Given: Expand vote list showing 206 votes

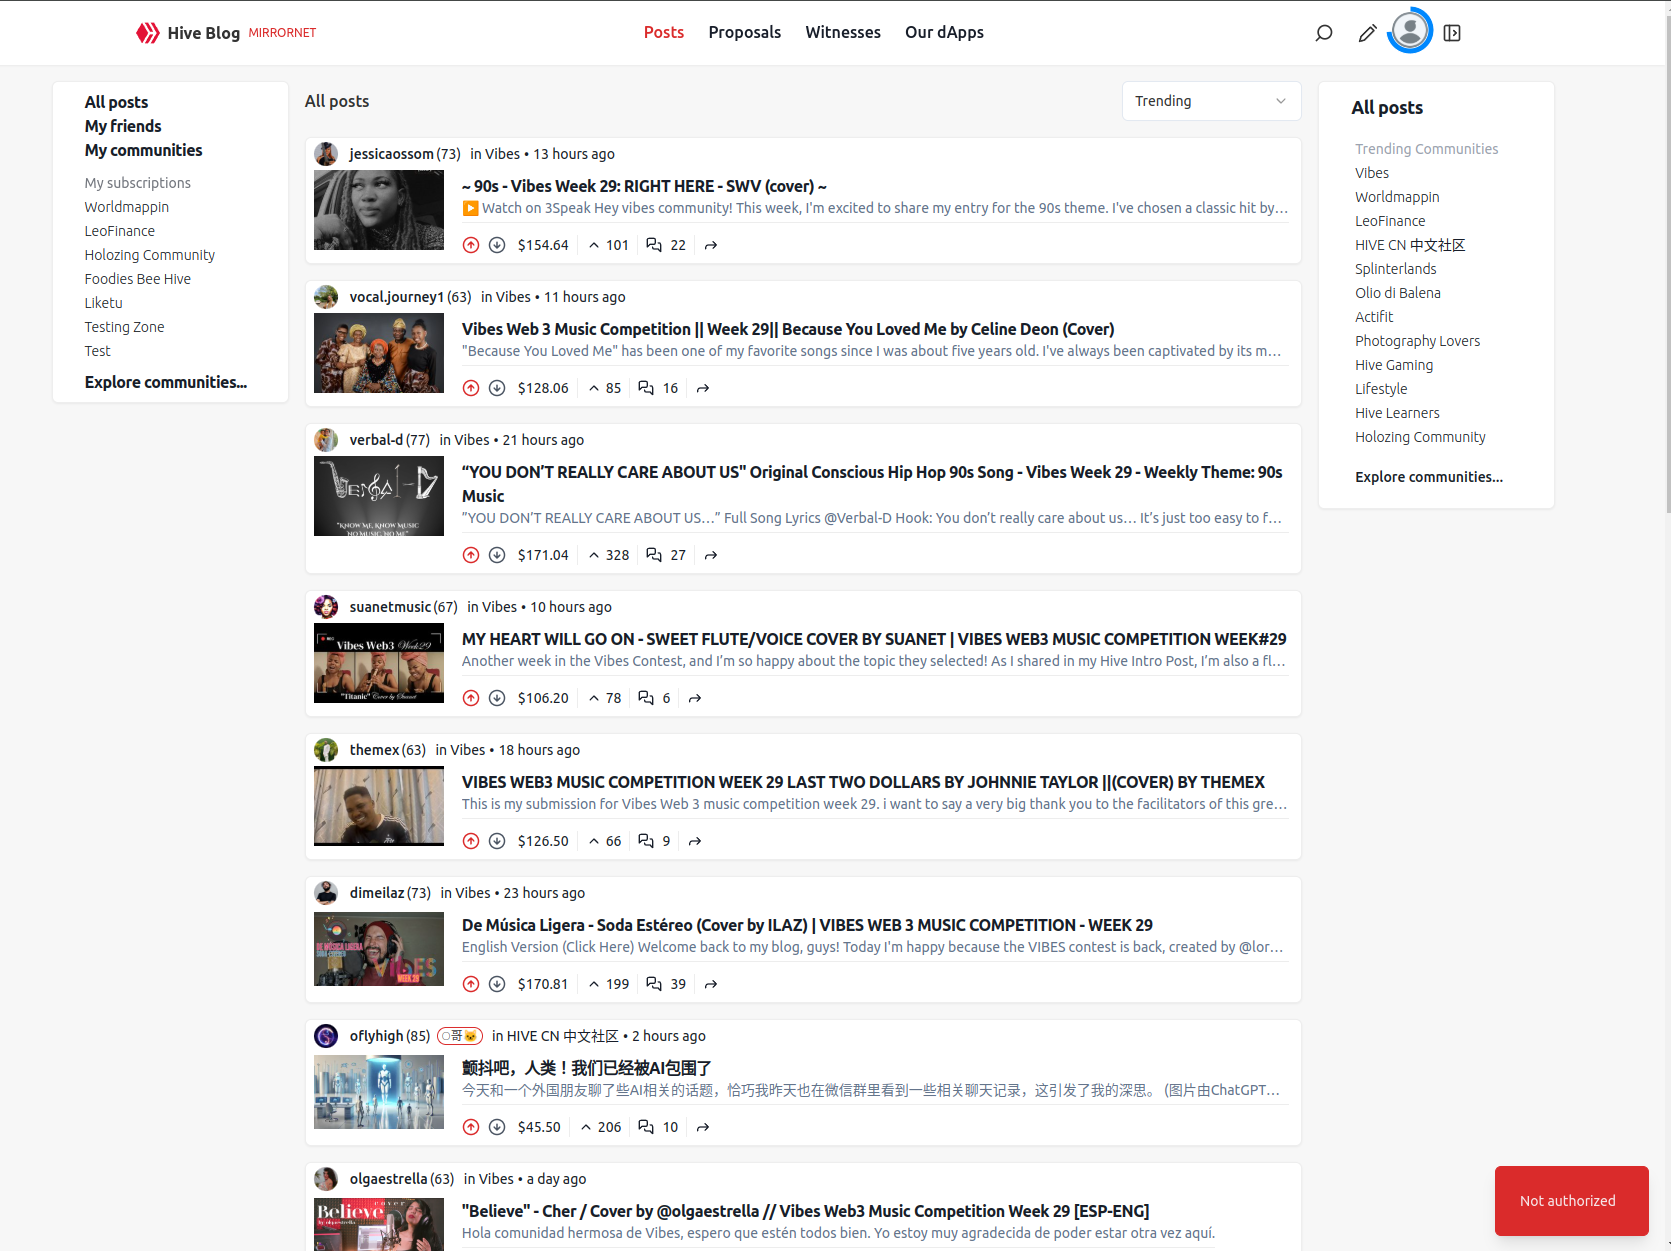Looking at the screenshot, I should point(601,1127).
